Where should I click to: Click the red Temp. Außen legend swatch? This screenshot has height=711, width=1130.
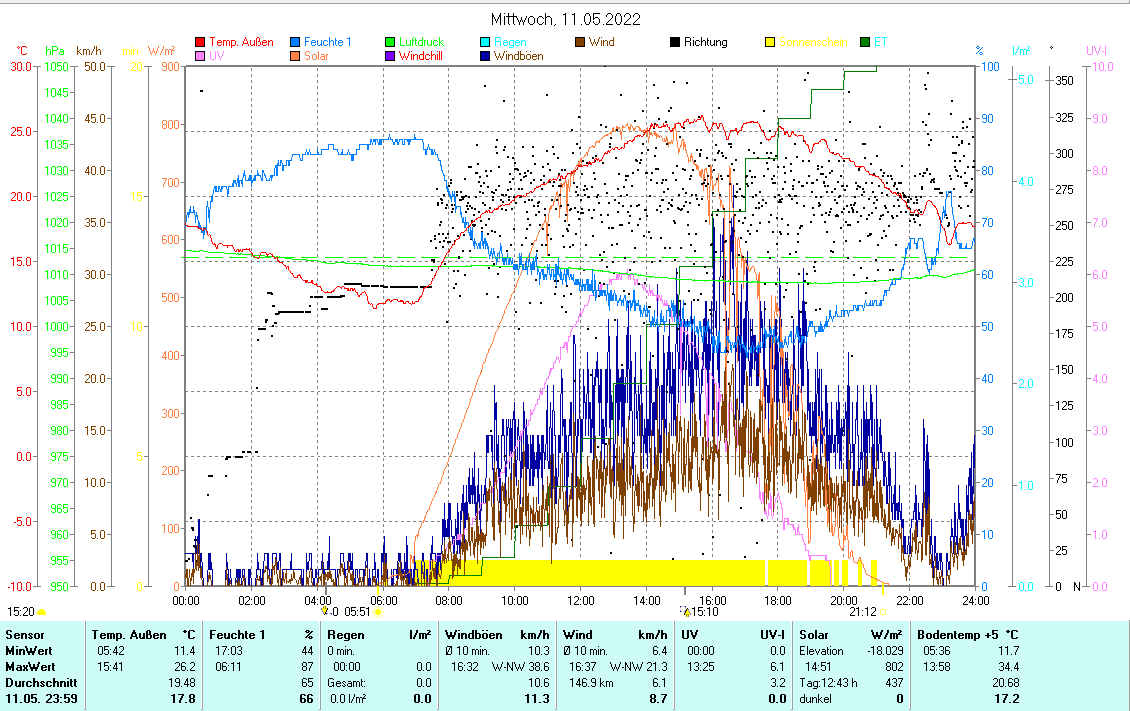[200, 42]
